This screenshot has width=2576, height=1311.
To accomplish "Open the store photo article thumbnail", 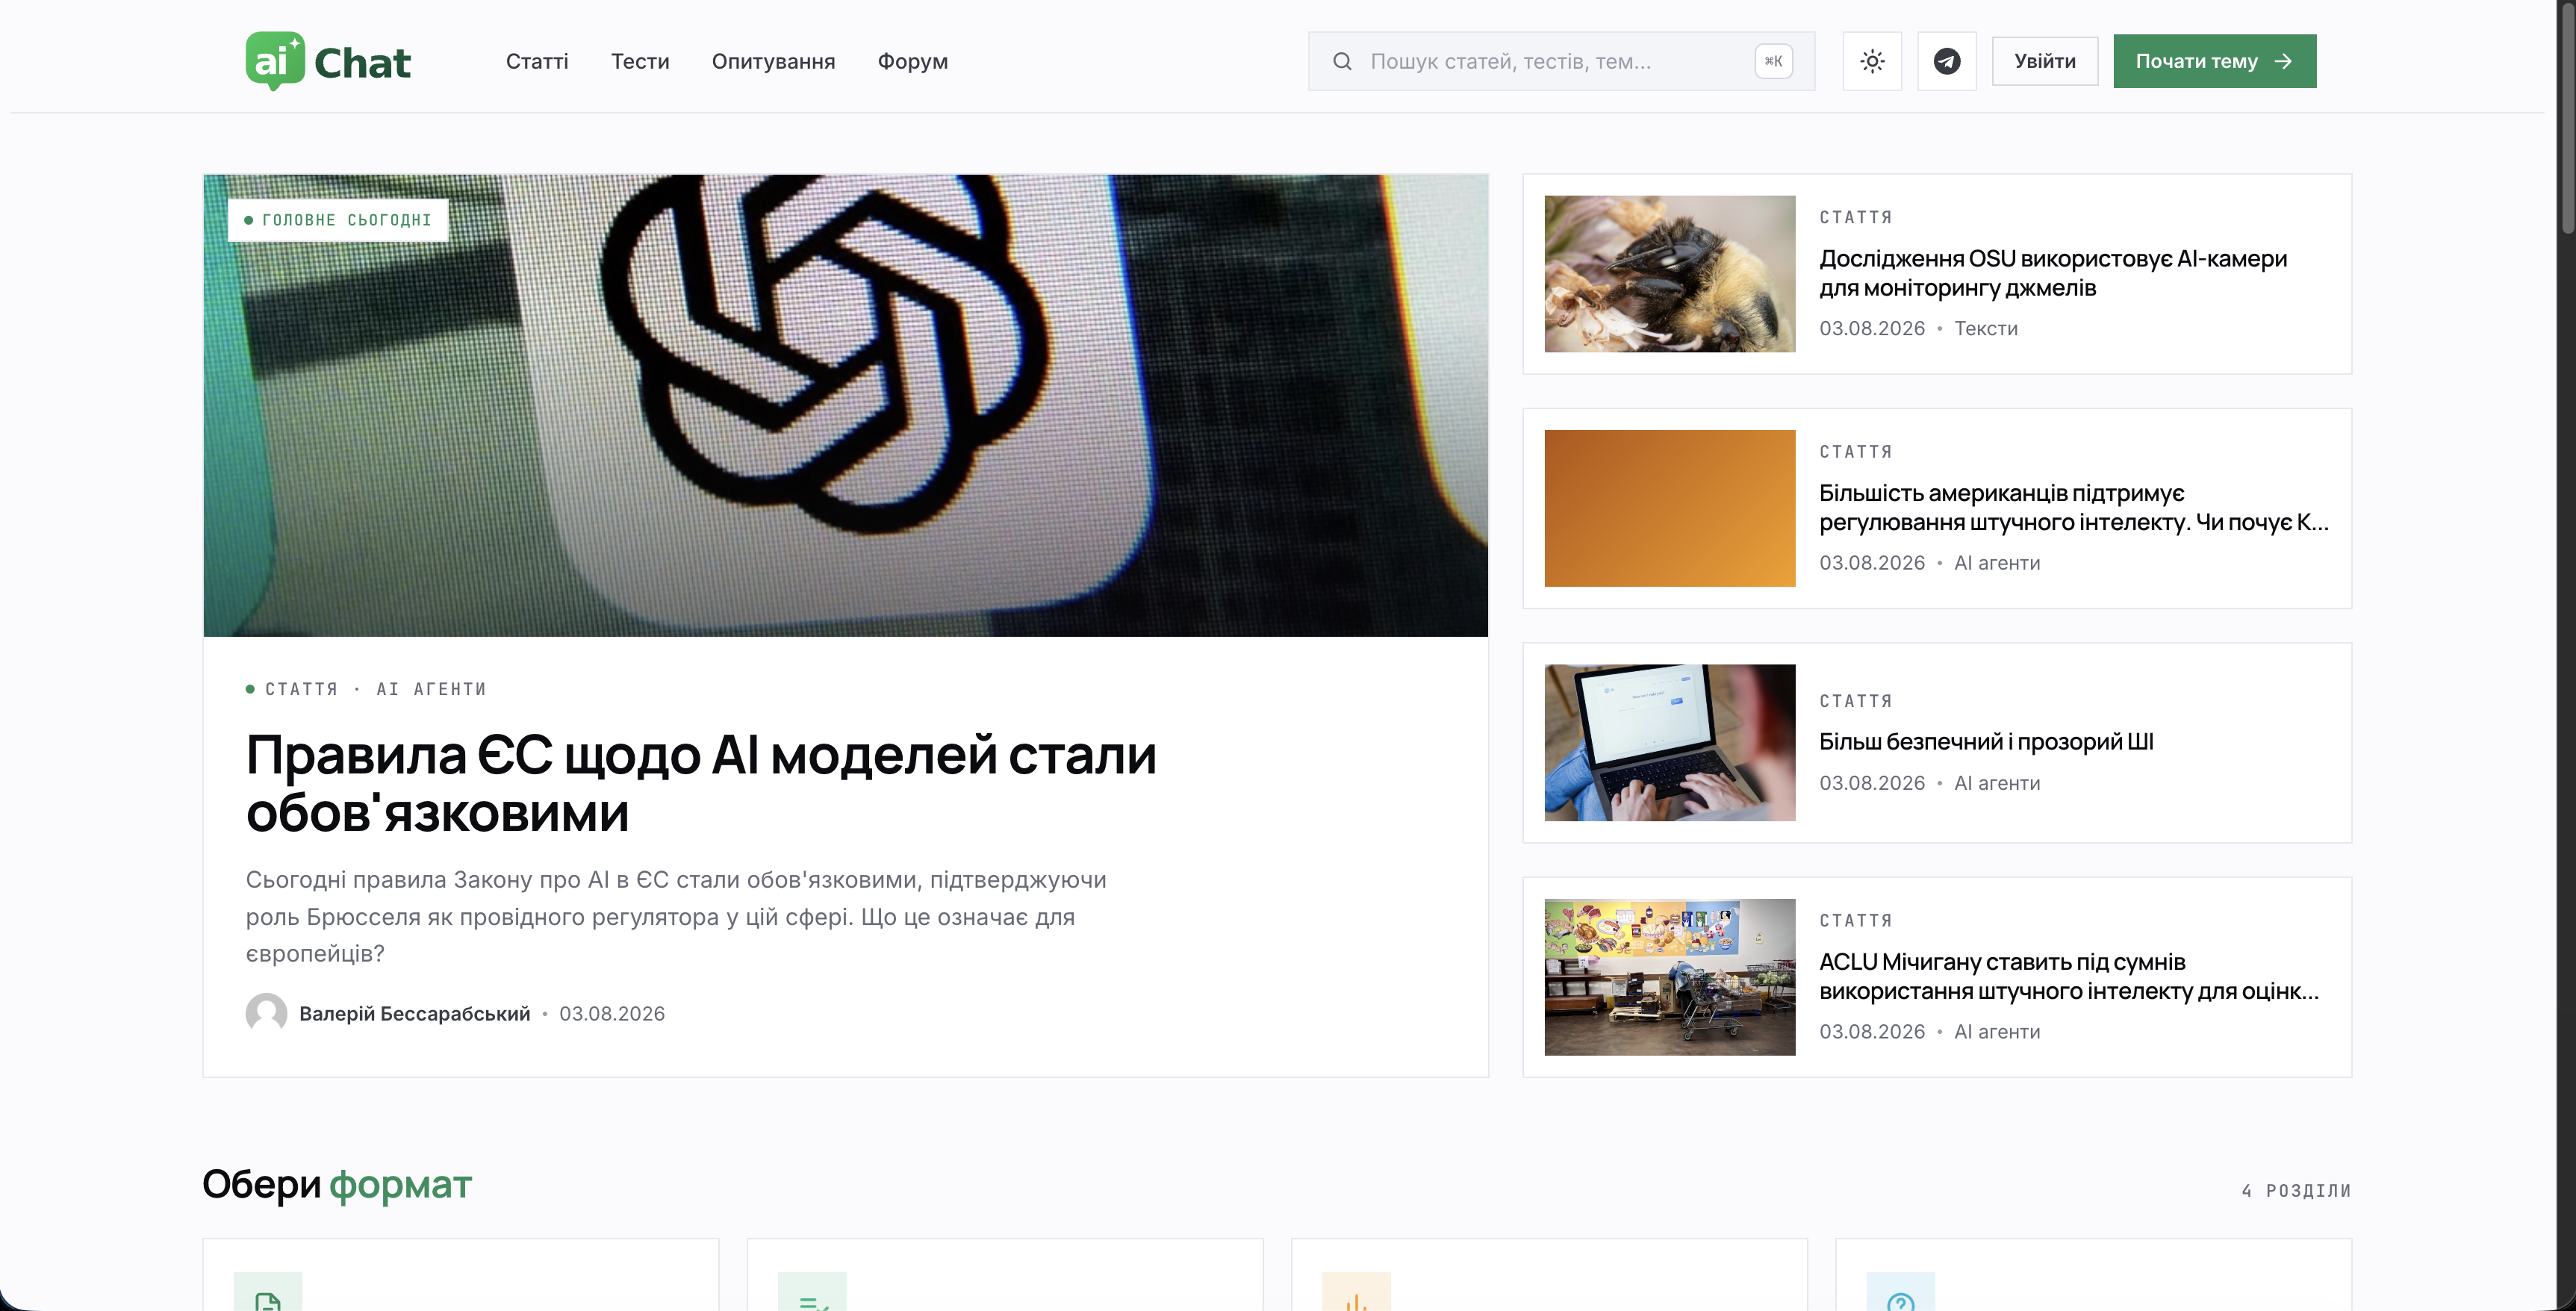I will click(1669, 977).
